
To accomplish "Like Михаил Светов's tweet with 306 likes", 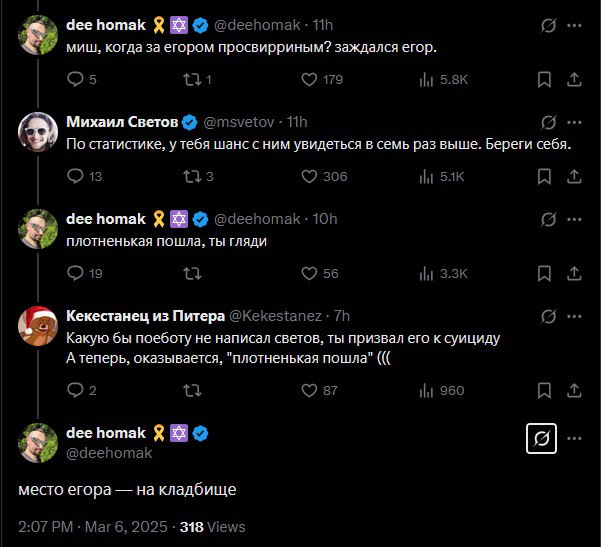I will (x=309, y=177).
